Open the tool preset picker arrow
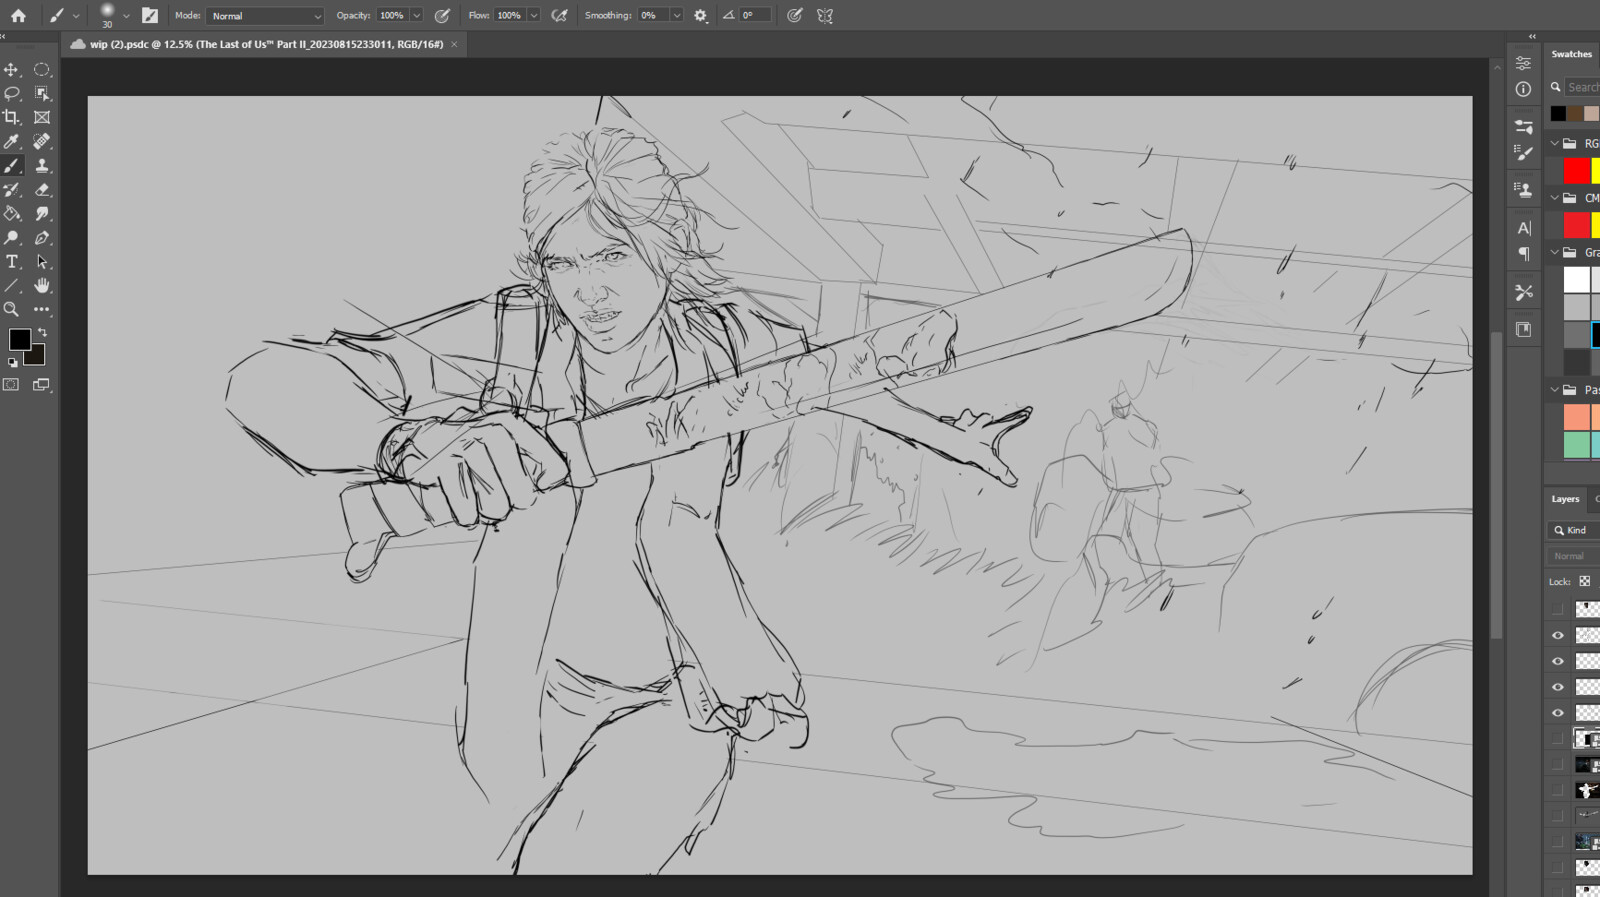 click(x=76, y=16)
